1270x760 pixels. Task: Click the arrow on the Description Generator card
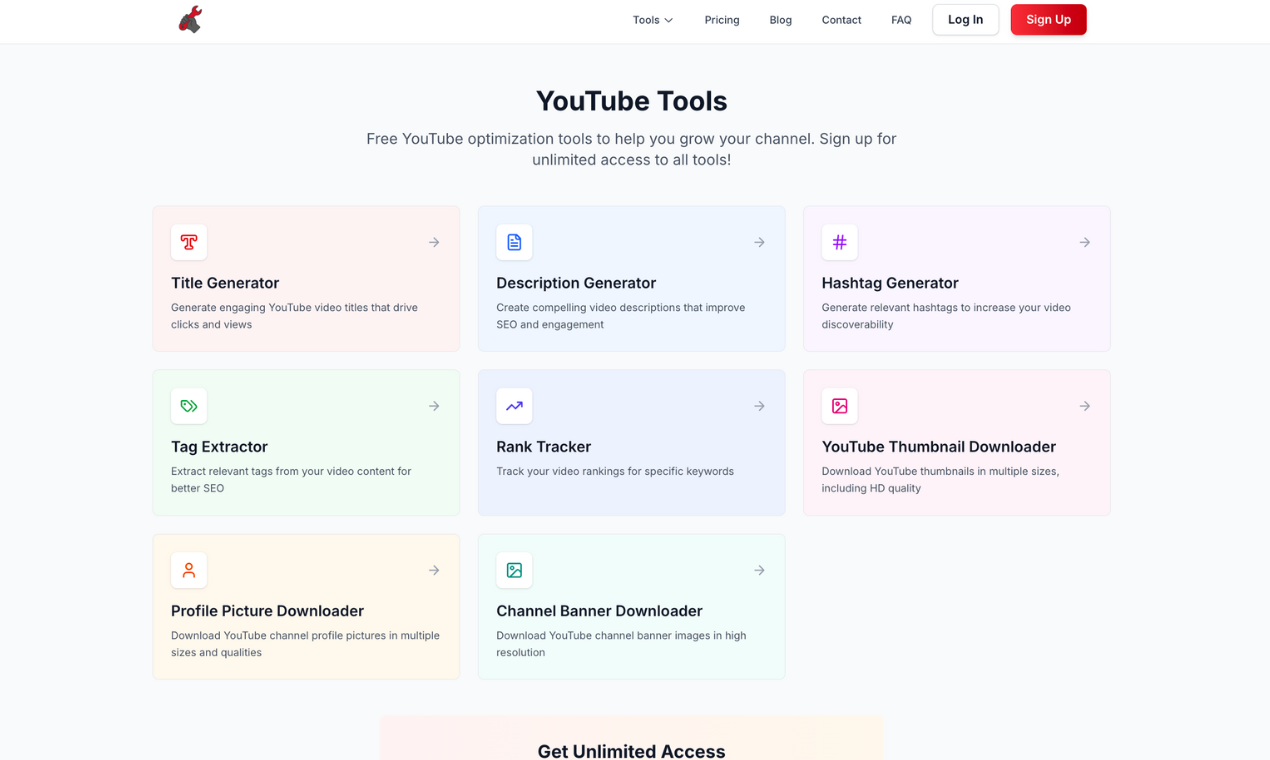[760, 242]
